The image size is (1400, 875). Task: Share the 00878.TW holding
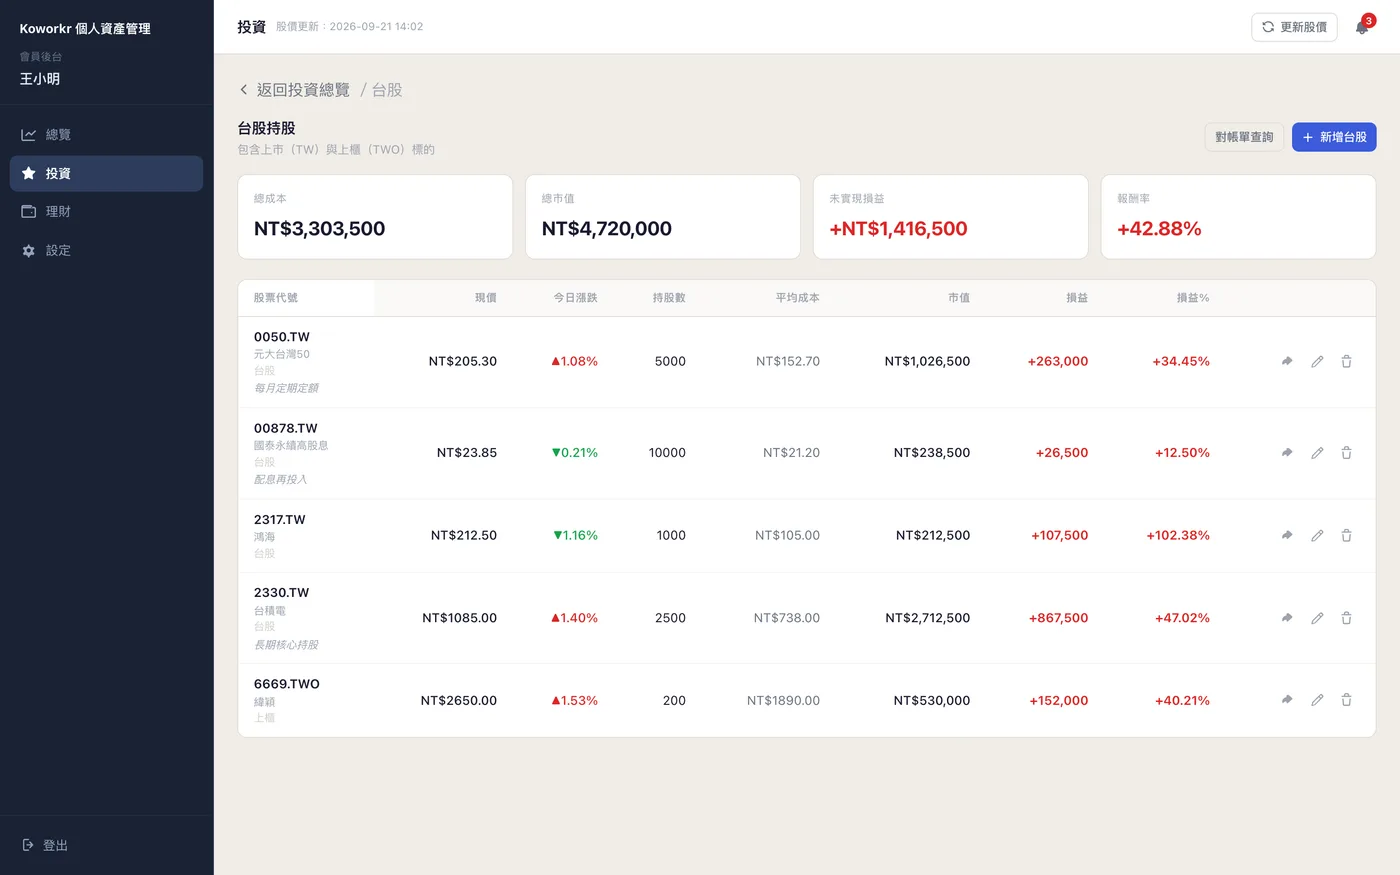(x=1287, y=453)
